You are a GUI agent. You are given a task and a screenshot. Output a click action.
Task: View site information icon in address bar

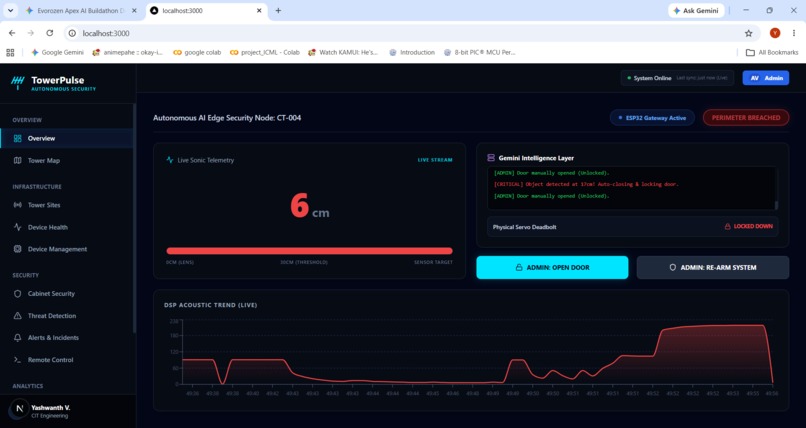(72, 33)
